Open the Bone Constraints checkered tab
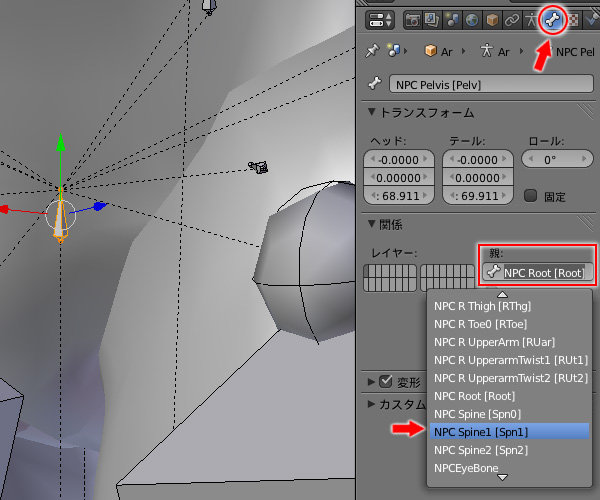 (x=573, y=20)
